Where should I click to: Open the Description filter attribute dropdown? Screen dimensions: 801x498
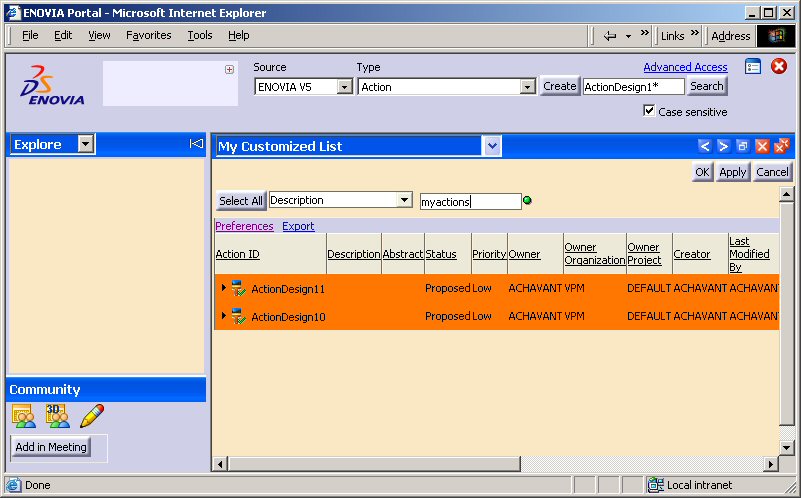(x=405, y=200)
